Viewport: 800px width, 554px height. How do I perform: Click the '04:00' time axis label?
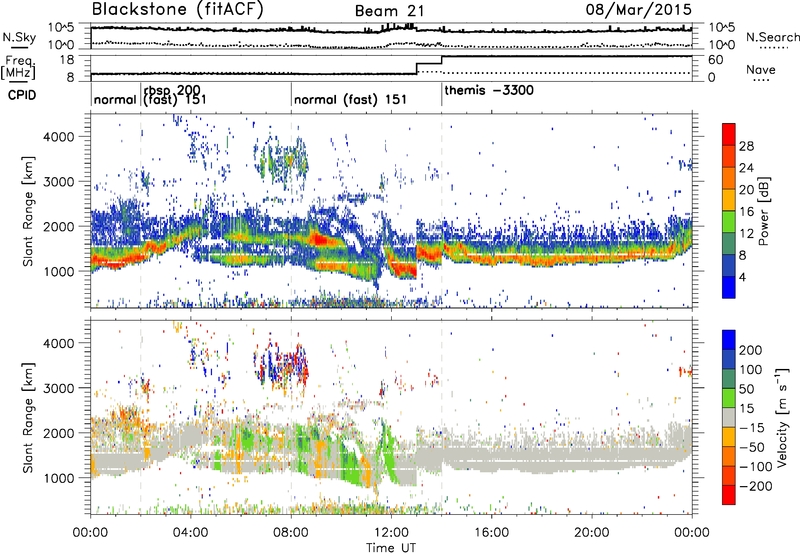tap(191, 532)
